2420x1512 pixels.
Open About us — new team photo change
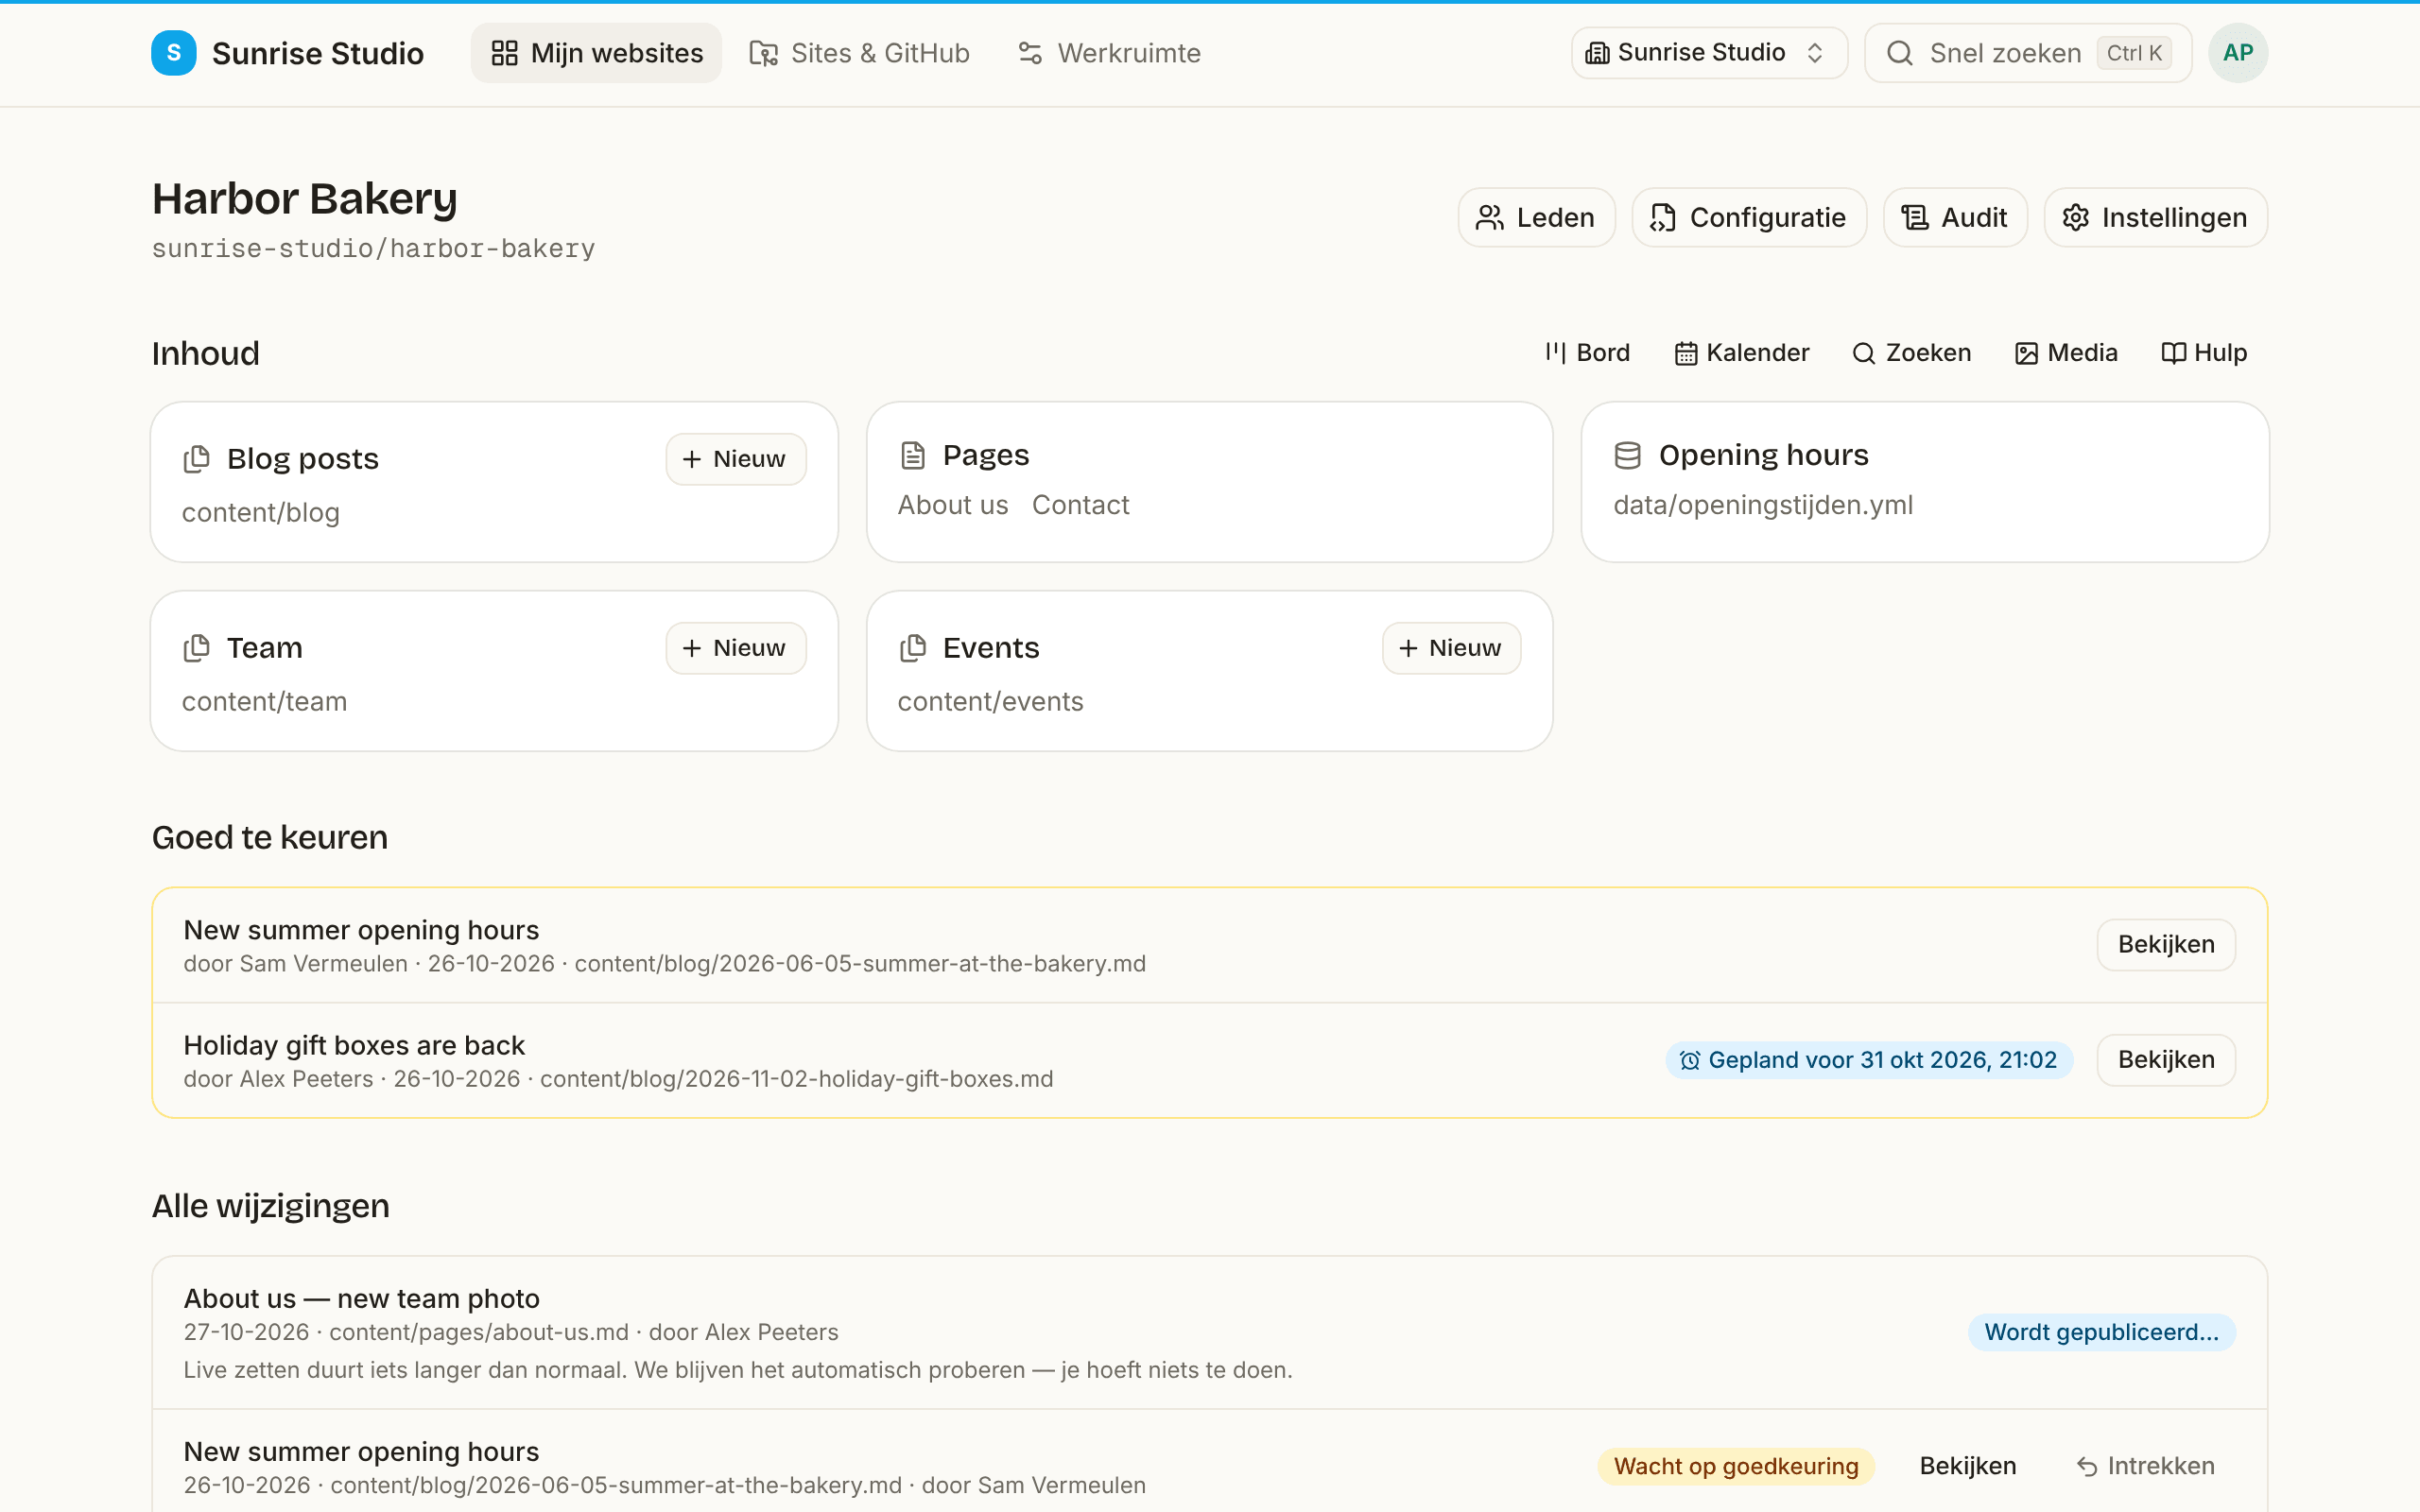point(361,1298)
